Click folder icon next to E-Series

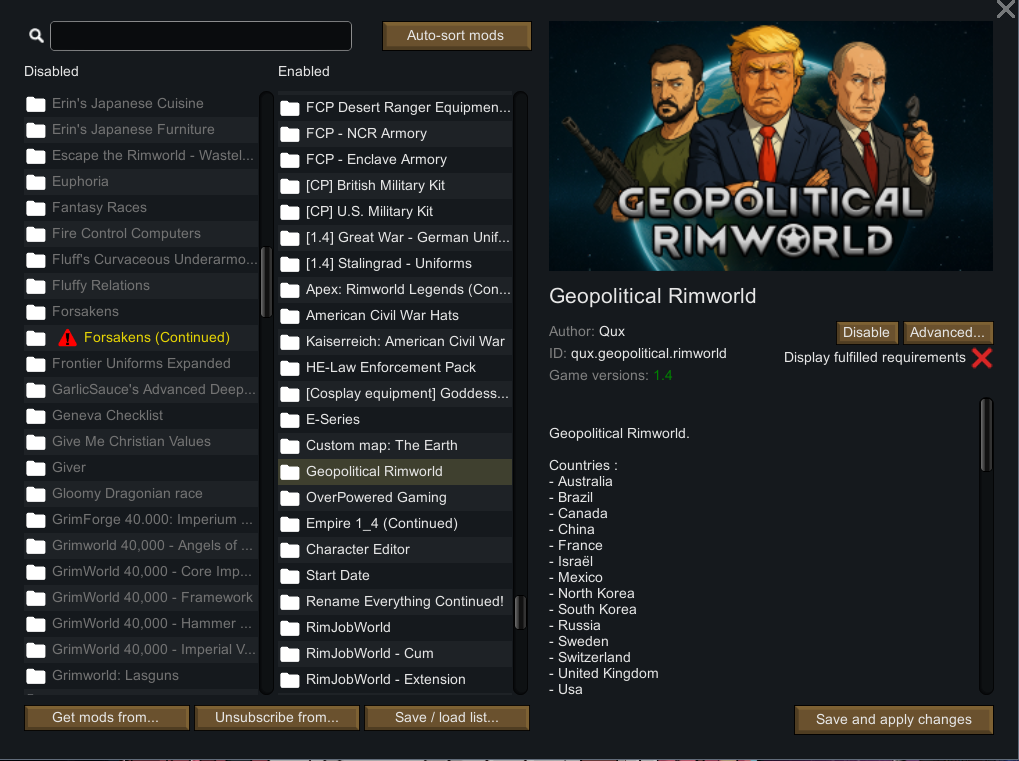[290, 420]
